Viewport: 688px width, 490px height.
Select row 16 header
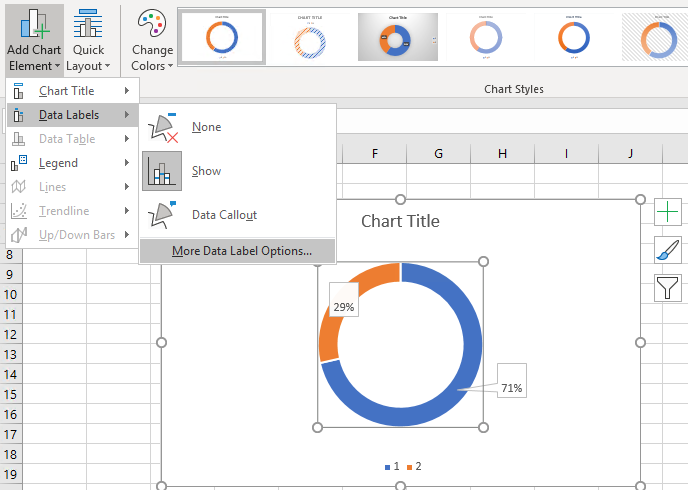pyautogui.click(x=11, y=415)
